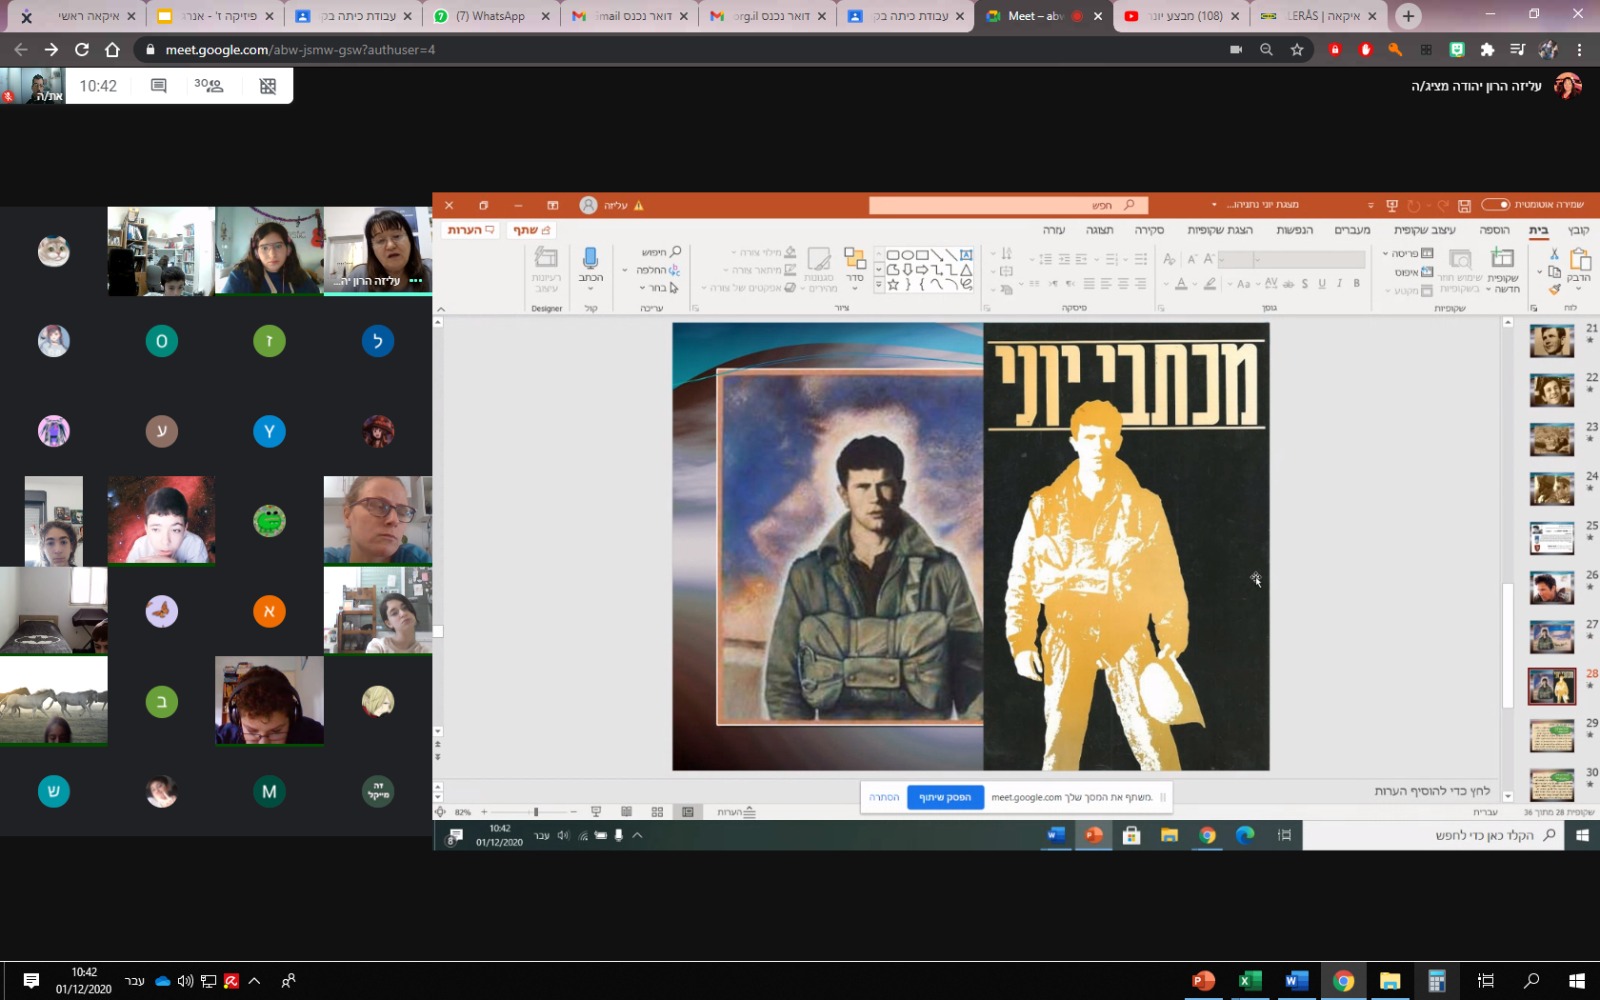Open the Home ribbon tab
The image size is (1600, 1000).
pos(1539,230)
